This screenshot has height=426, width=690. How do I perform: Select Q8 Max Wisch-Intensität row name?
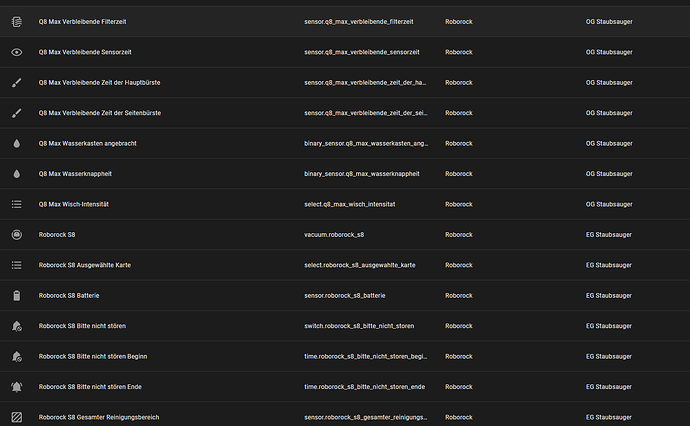(x=73, y=204)
